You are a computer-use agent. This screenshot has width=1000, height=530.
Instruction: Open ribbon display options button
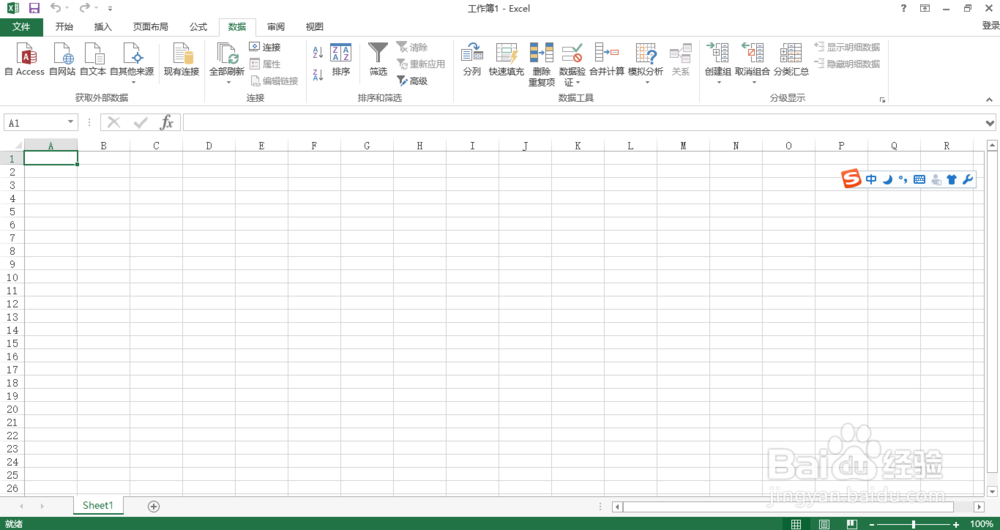tap(925, 8)
